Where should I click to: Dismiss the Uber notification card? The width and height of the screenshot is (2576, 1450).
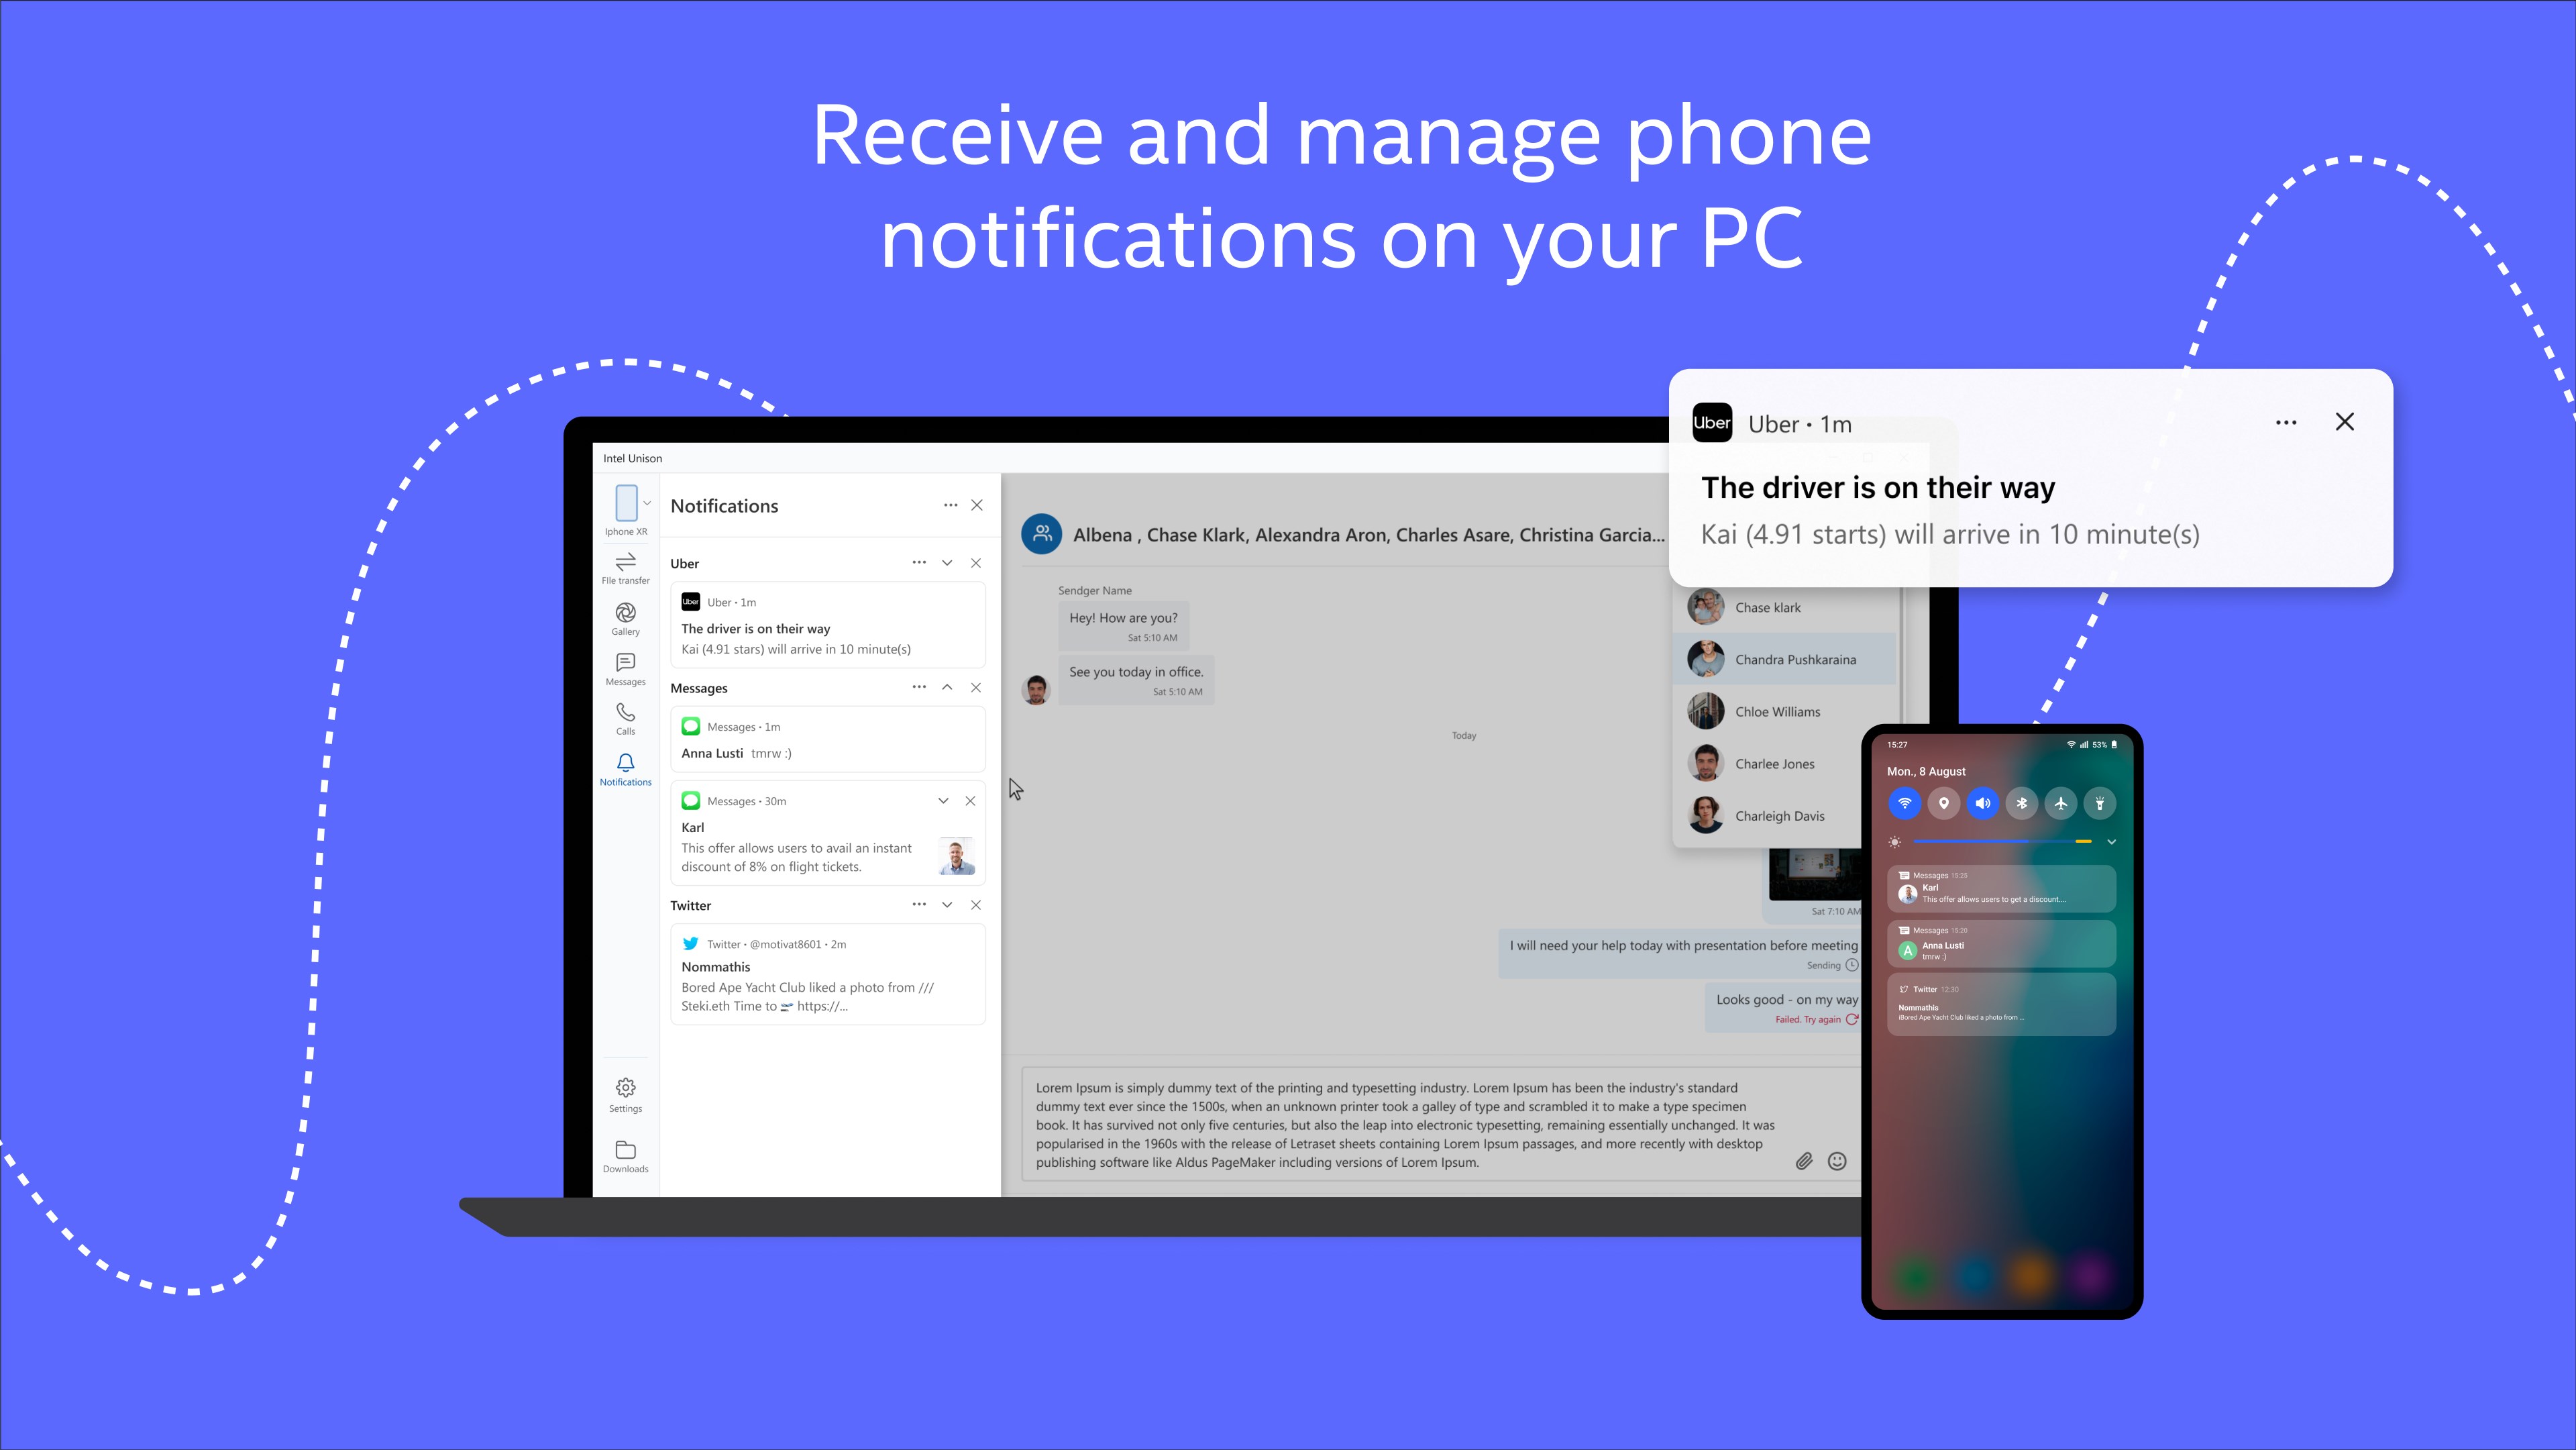2345,421
